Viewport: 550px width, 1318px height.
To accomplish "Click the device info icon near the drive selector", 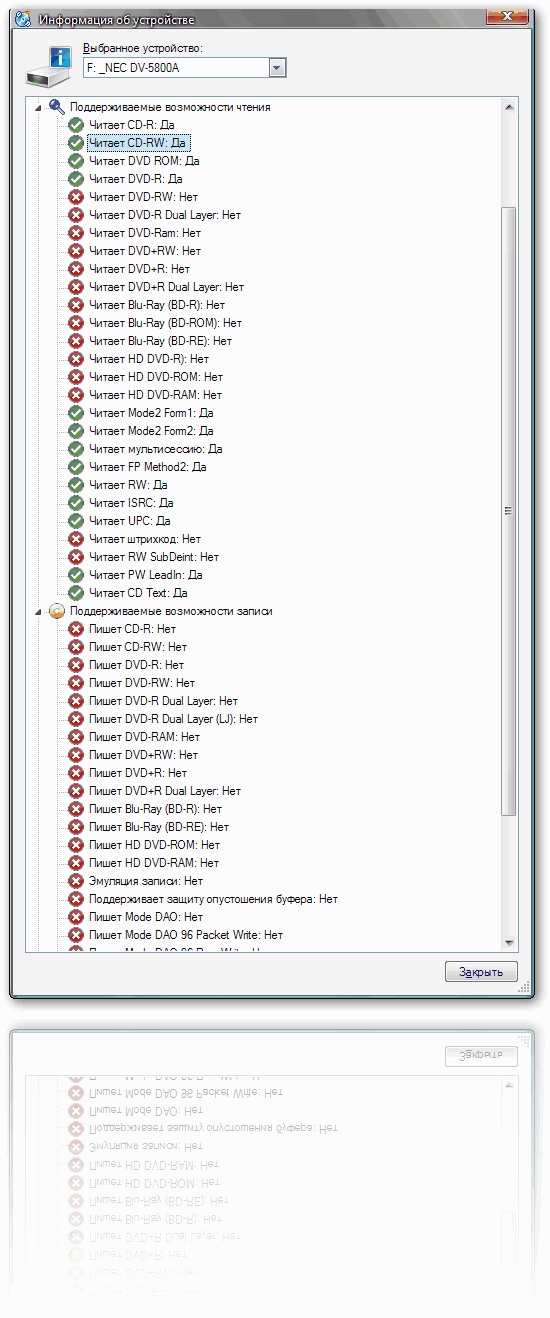I will pos(49,66).
